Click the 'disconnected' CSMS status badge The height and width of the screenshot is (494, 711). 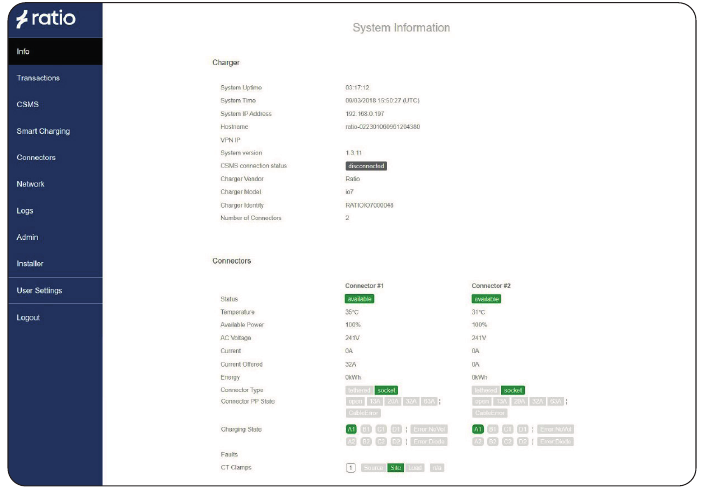point(366,166)
